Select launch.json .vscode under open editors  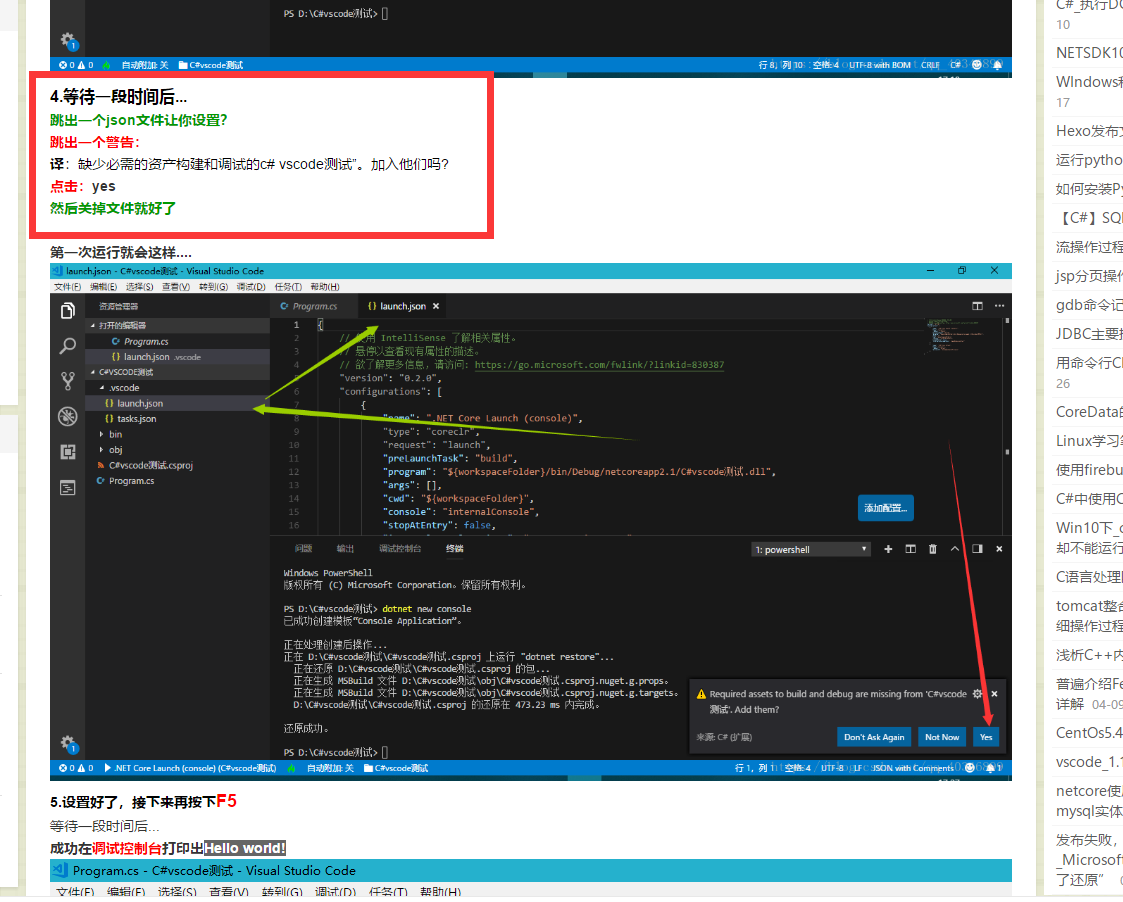coord(177,357)
